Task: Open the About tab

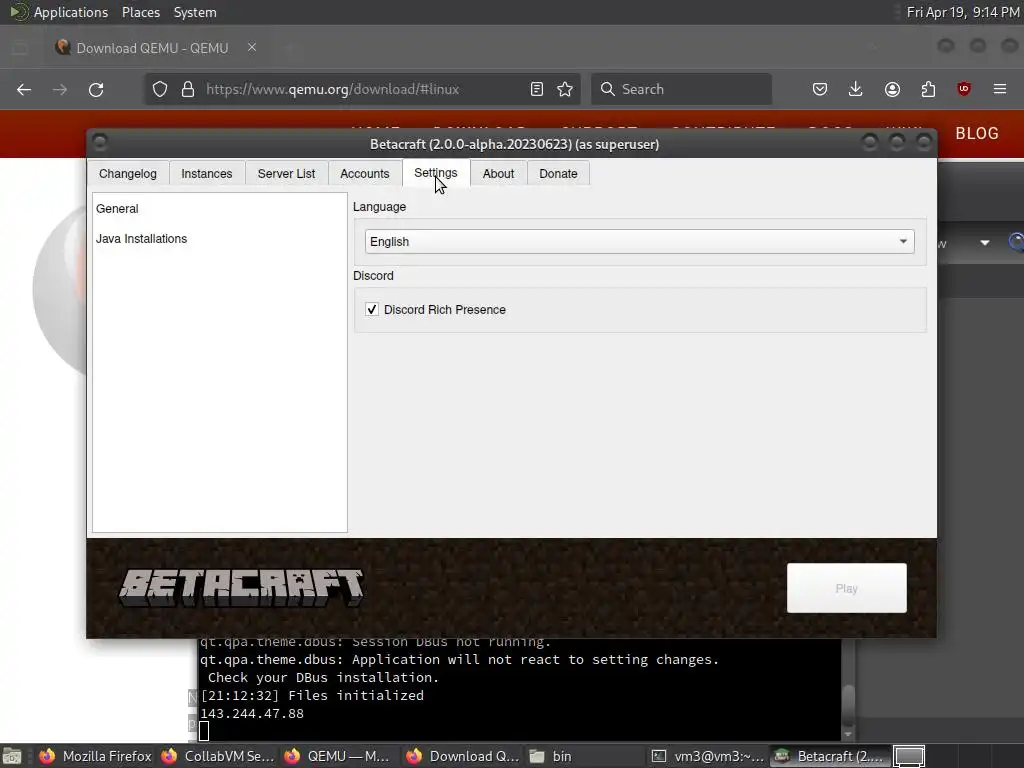Action: click(x=498, y=174)
